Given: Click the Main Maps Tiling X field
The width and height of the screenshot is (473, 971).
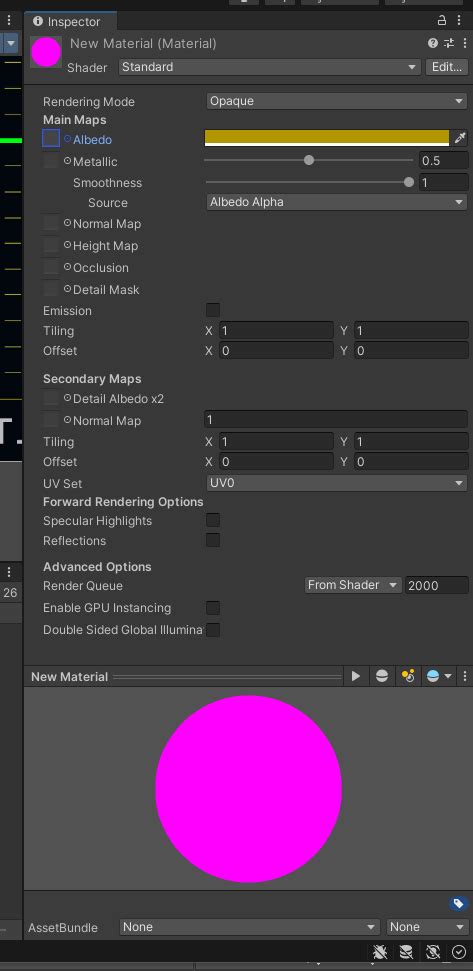Looking at the screenshot, I should [276, 331].
